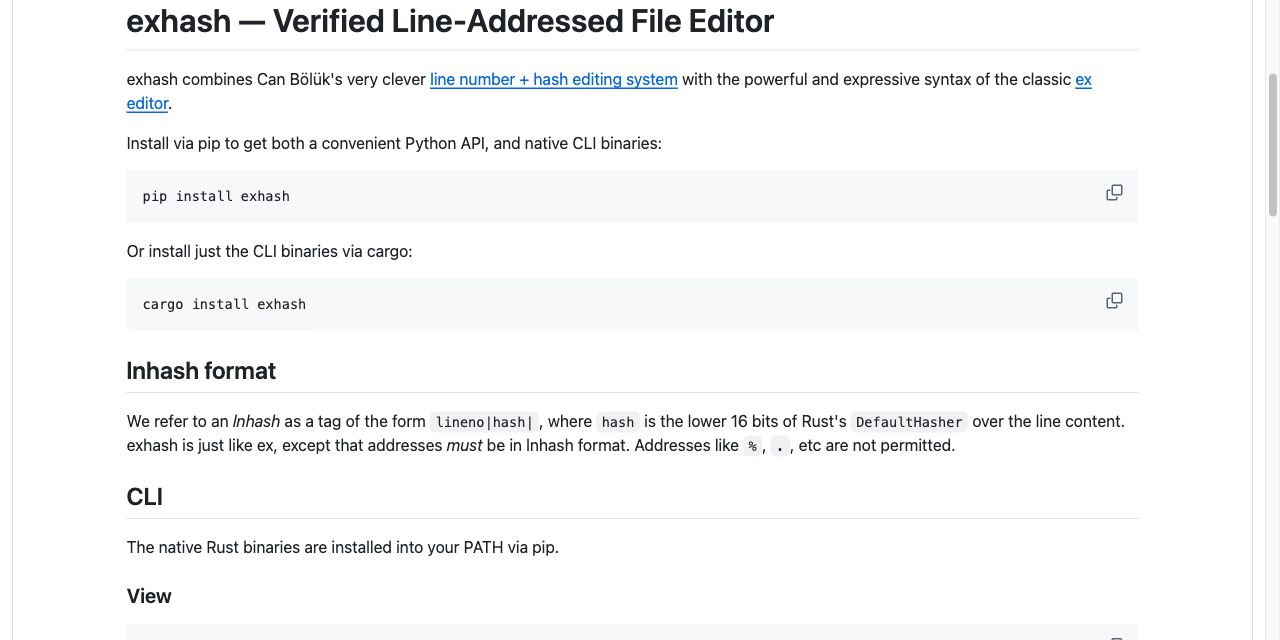Open the line number + hash editing system link
Screen dimensions: 1280x640
(554, 79)
